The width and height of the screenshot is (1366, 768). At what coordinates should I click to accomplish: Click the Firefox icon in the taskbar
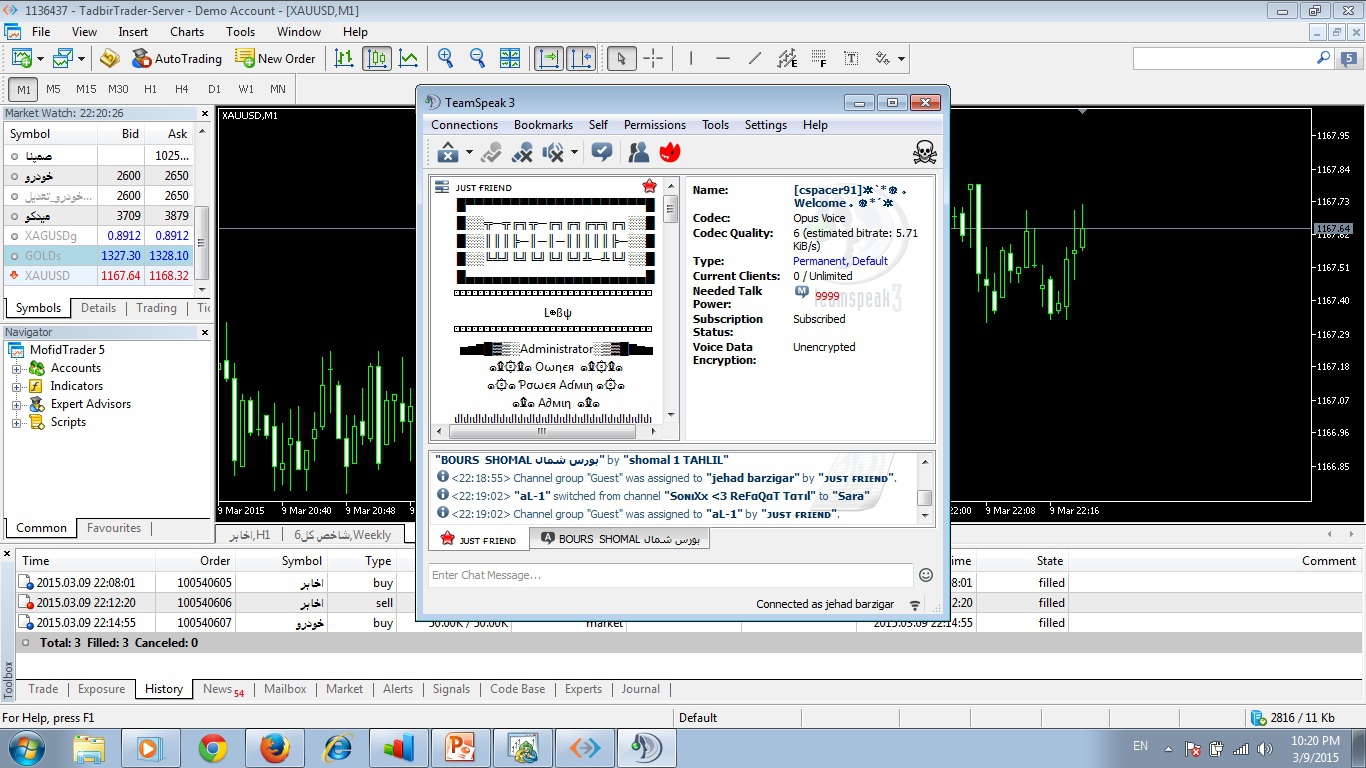(x=274, y=747)
